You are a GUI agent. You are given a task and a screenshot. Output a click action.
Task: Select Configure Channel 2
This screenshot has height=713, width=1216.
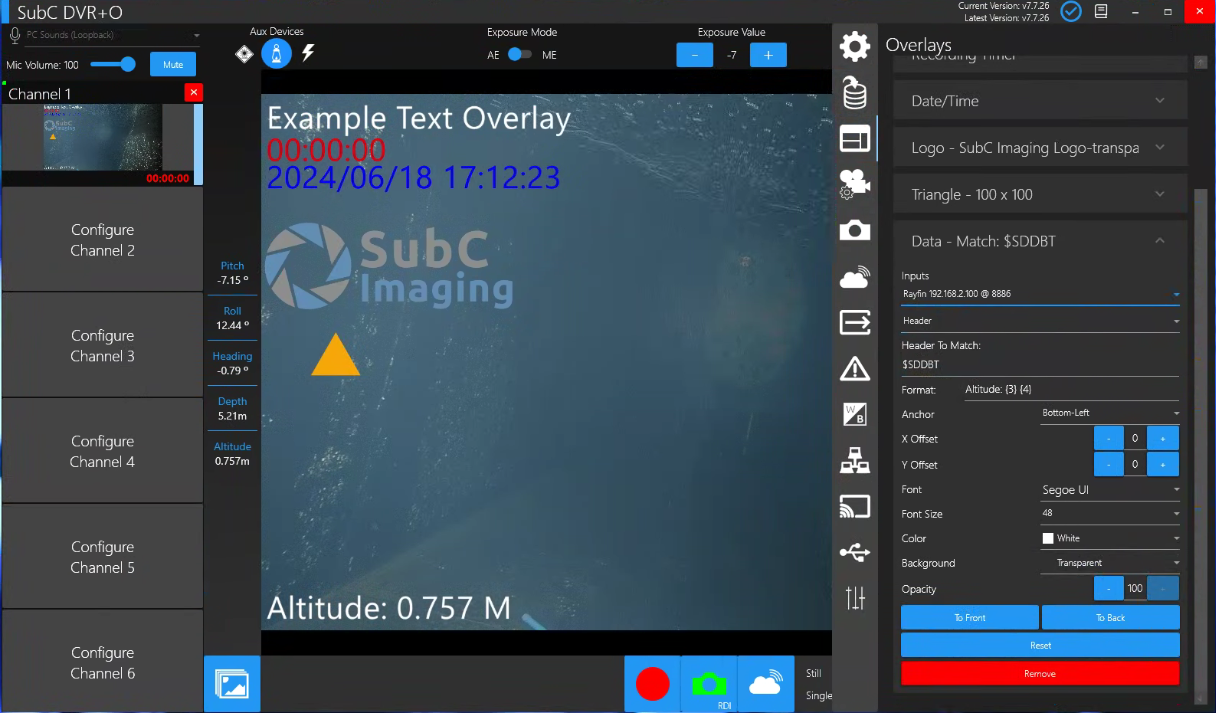pos(102,240)
